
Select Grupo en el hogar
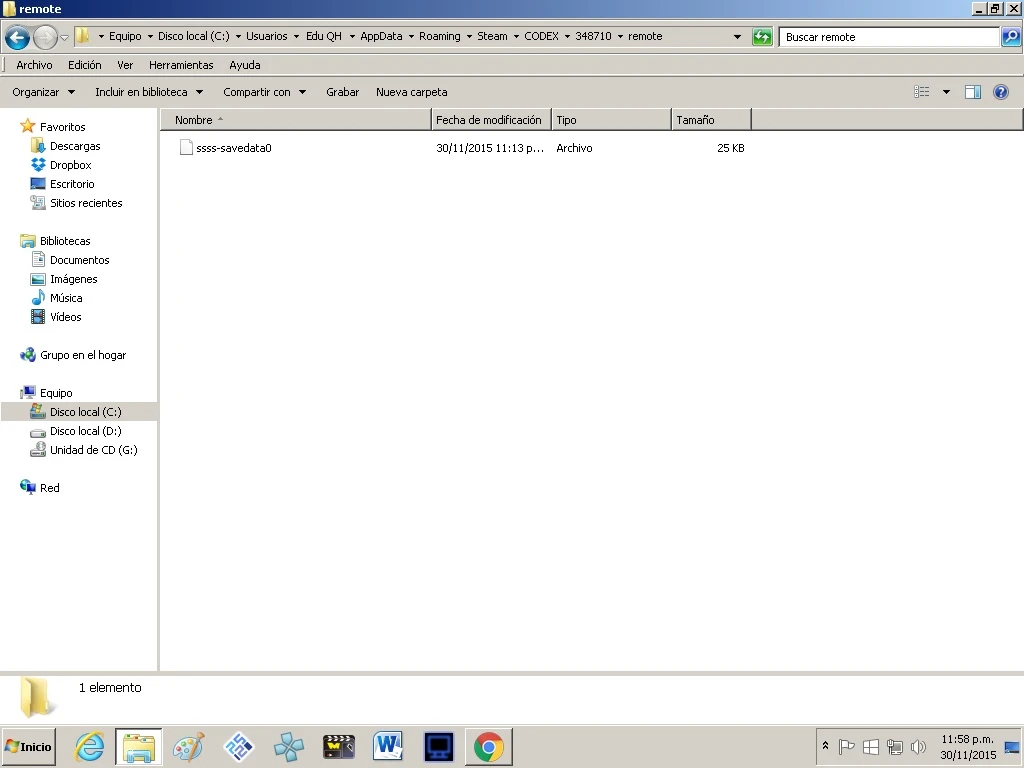[83, 355]
